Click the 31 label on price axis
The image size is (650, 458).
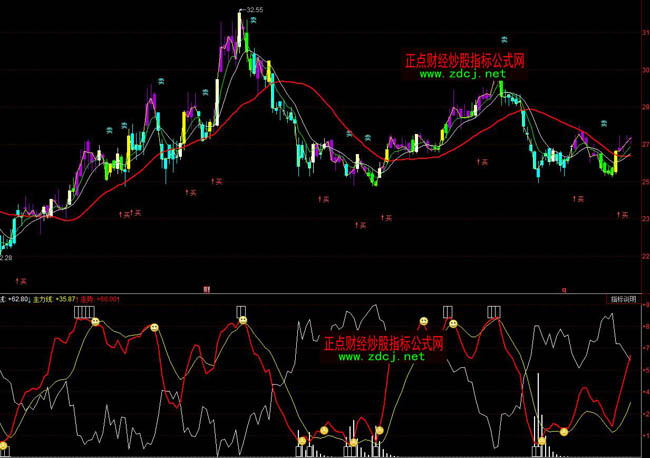point(642,33)
